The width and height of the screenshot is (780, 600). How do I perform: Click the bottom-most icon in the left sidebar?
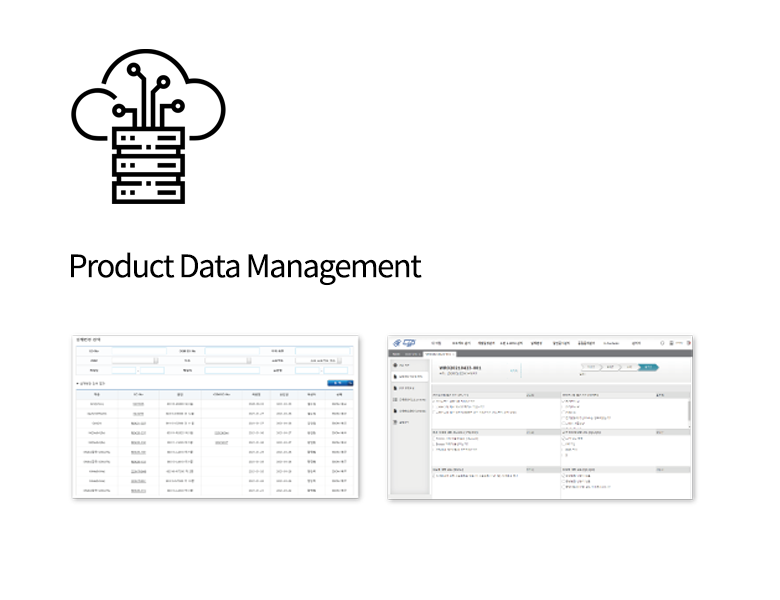tap(394, 423)
